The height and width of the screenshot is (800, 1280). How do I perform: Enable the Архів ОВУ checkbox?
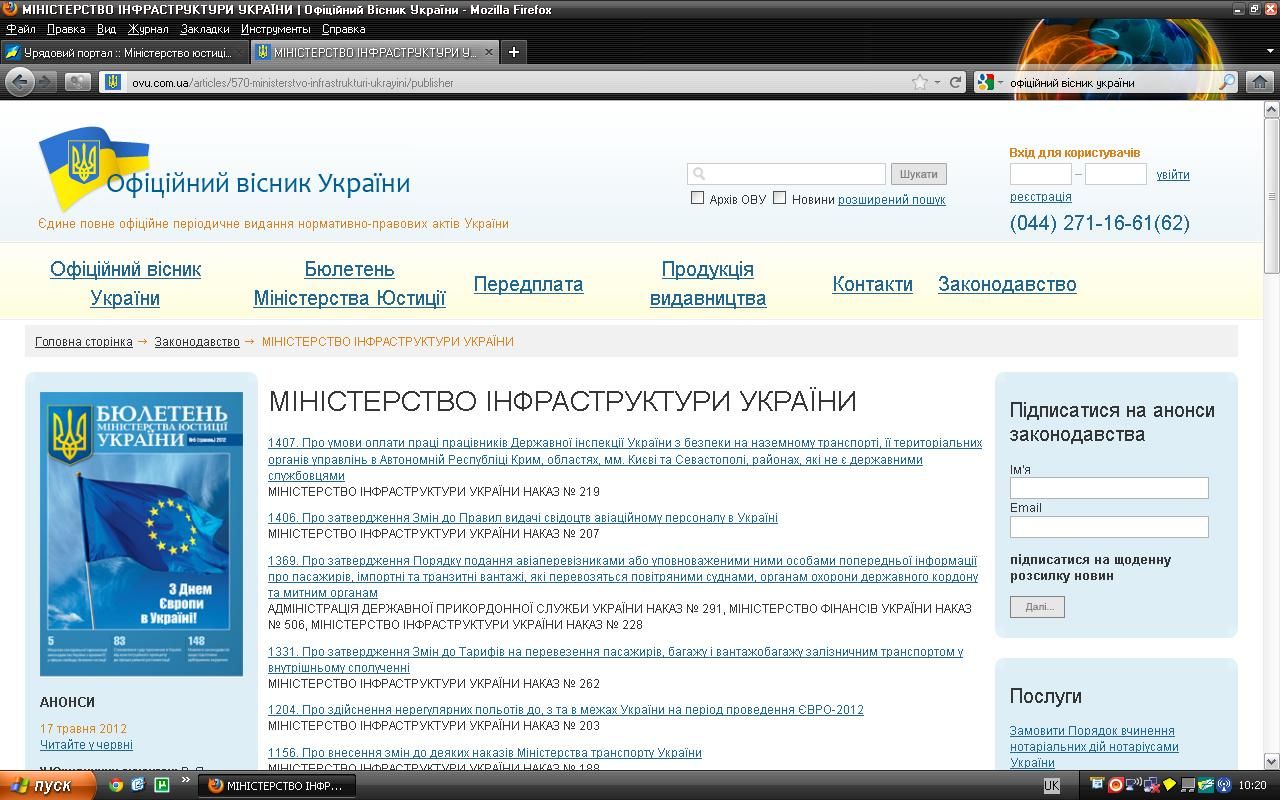(x=698, y=198)
